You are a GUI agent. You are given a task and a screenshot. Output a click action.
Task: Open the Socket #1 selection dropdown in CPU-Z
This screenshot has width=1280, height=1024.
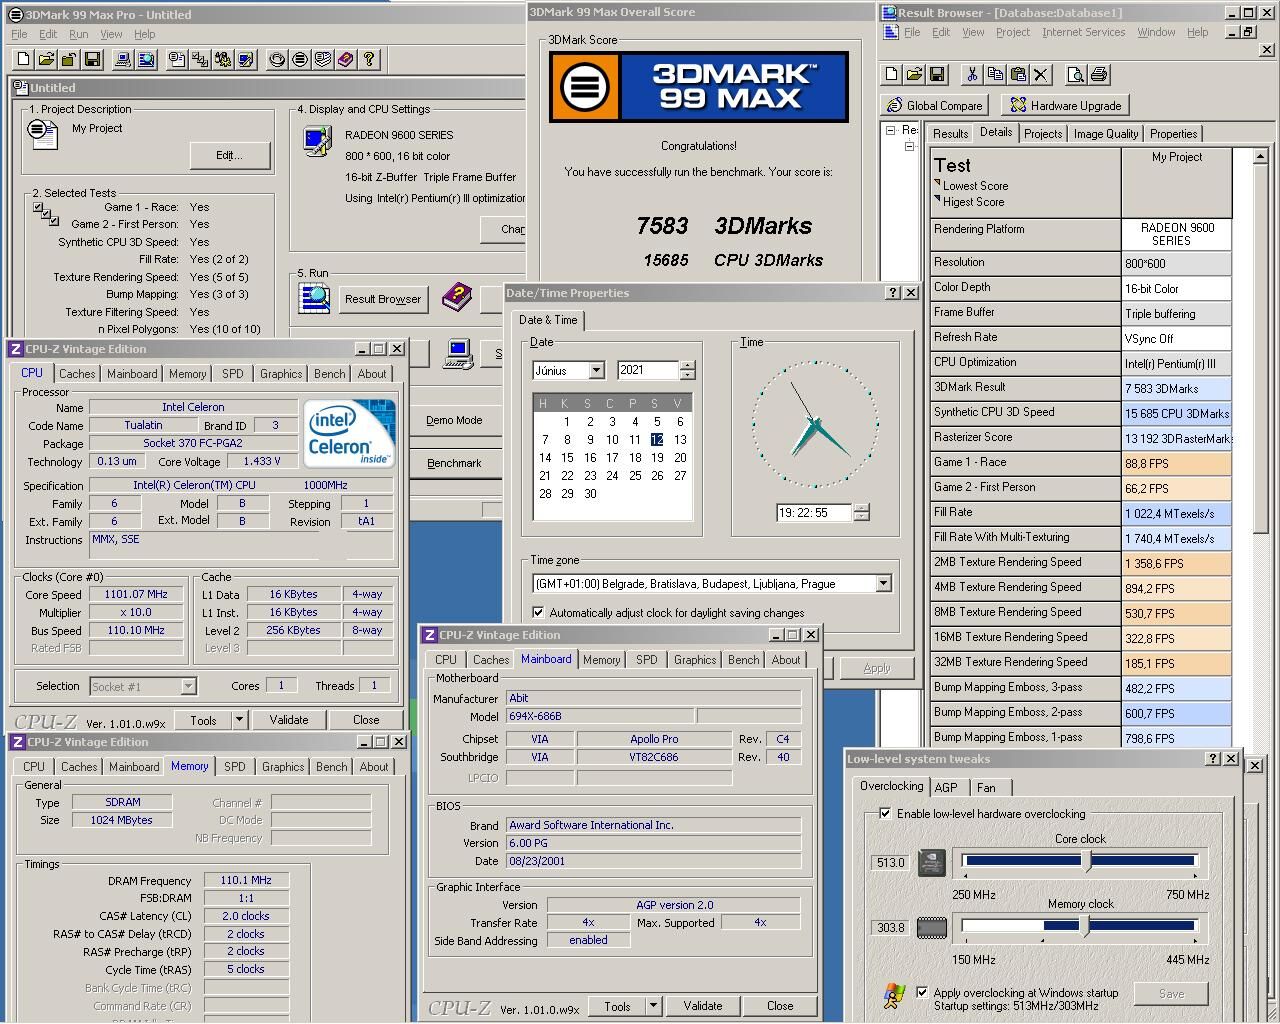(188, 686)
